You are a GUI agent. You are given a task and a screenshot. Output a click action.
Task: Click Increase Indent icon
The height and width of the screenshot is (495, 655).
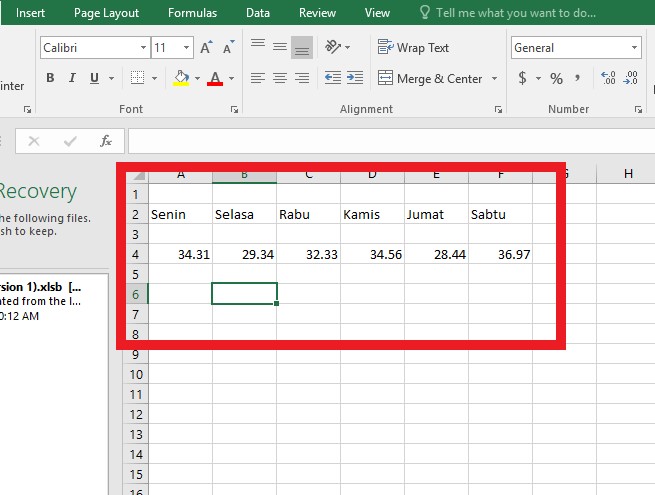(x=355, y=78)
